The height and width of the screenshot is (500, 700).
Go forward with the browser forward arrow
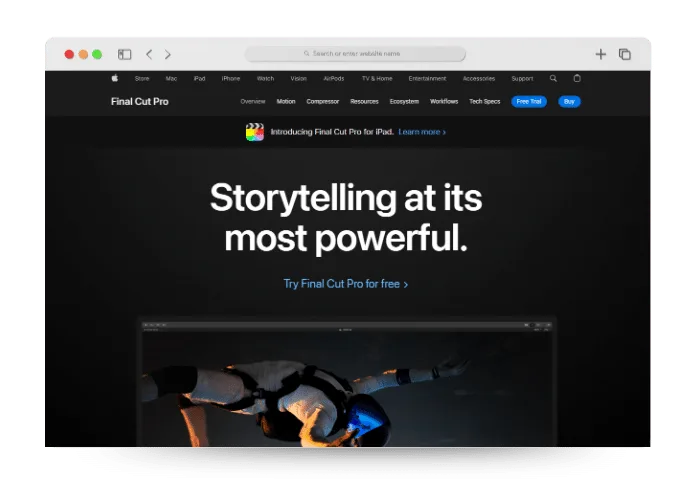(x=168, y=54)
